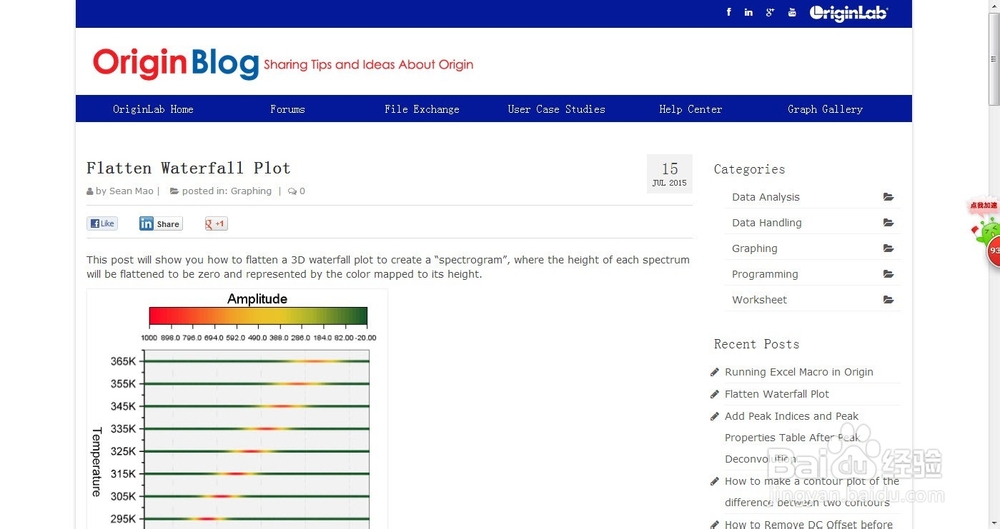The image size is (1000, 529).
Task: Click the OriginLab logo in top bar
Action: pos(848,13)
